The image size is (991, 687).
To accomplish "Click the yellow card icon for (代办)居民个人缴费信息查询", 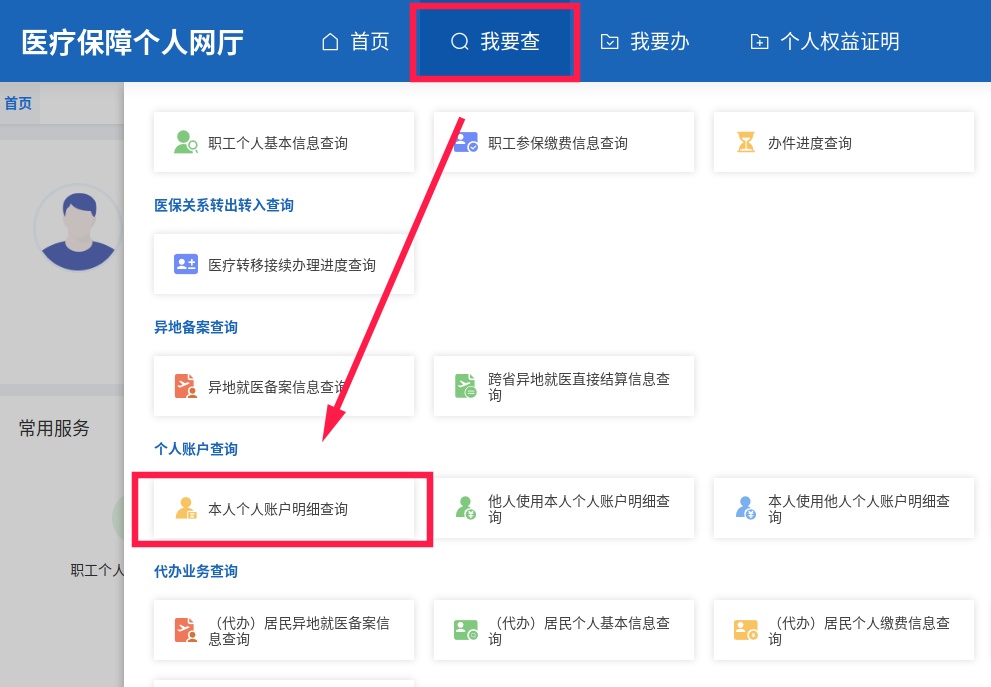I will (746, 630).
